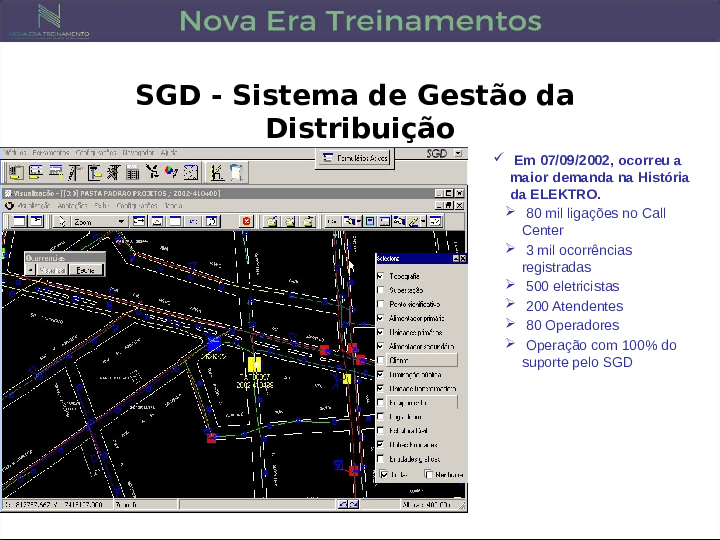Click the text '500 eletricistas'
Screen dimensions: 720x540
coord(572,286)
